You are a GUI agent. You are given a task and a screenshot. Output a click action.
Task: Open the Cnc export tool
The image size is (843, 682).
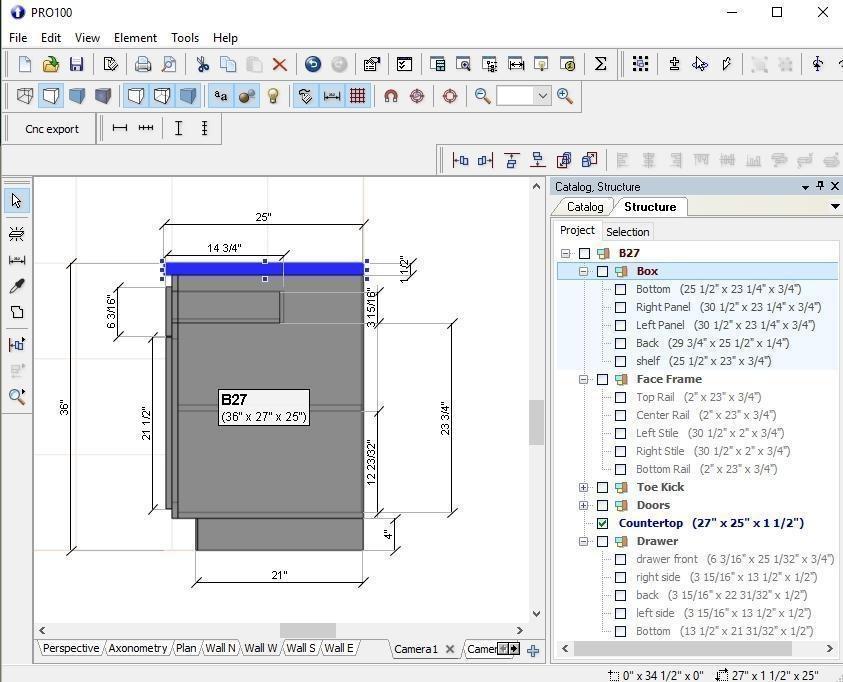(x=50, y=128)
